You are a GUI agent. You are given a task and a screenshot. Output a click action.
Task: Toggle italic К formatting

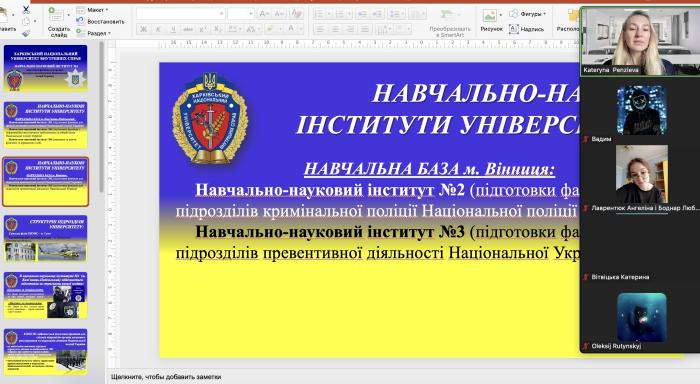[158, 29]
